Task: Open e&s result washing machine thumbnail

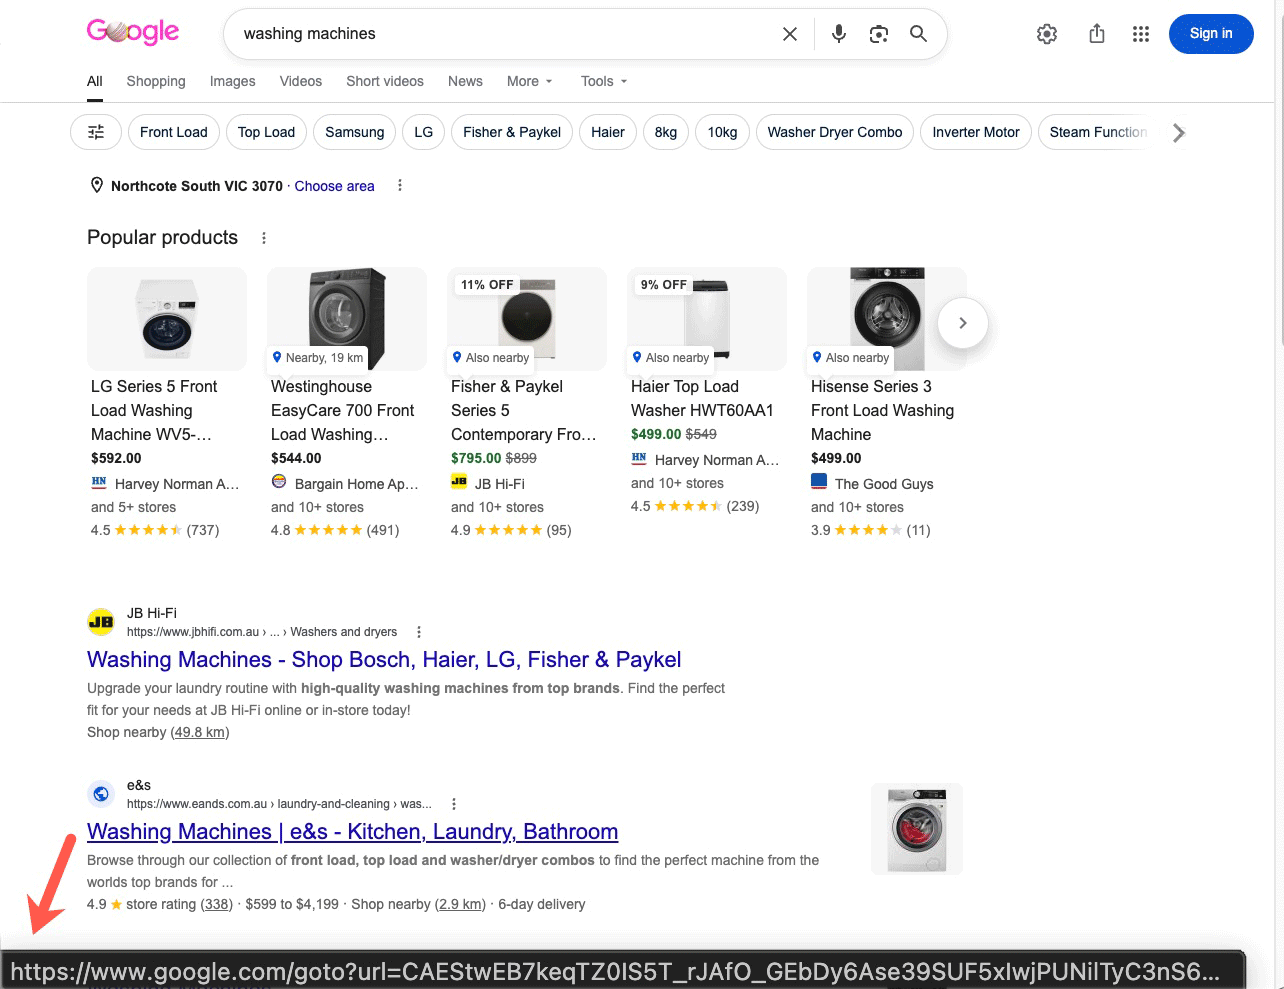Action: pos(917,829)
